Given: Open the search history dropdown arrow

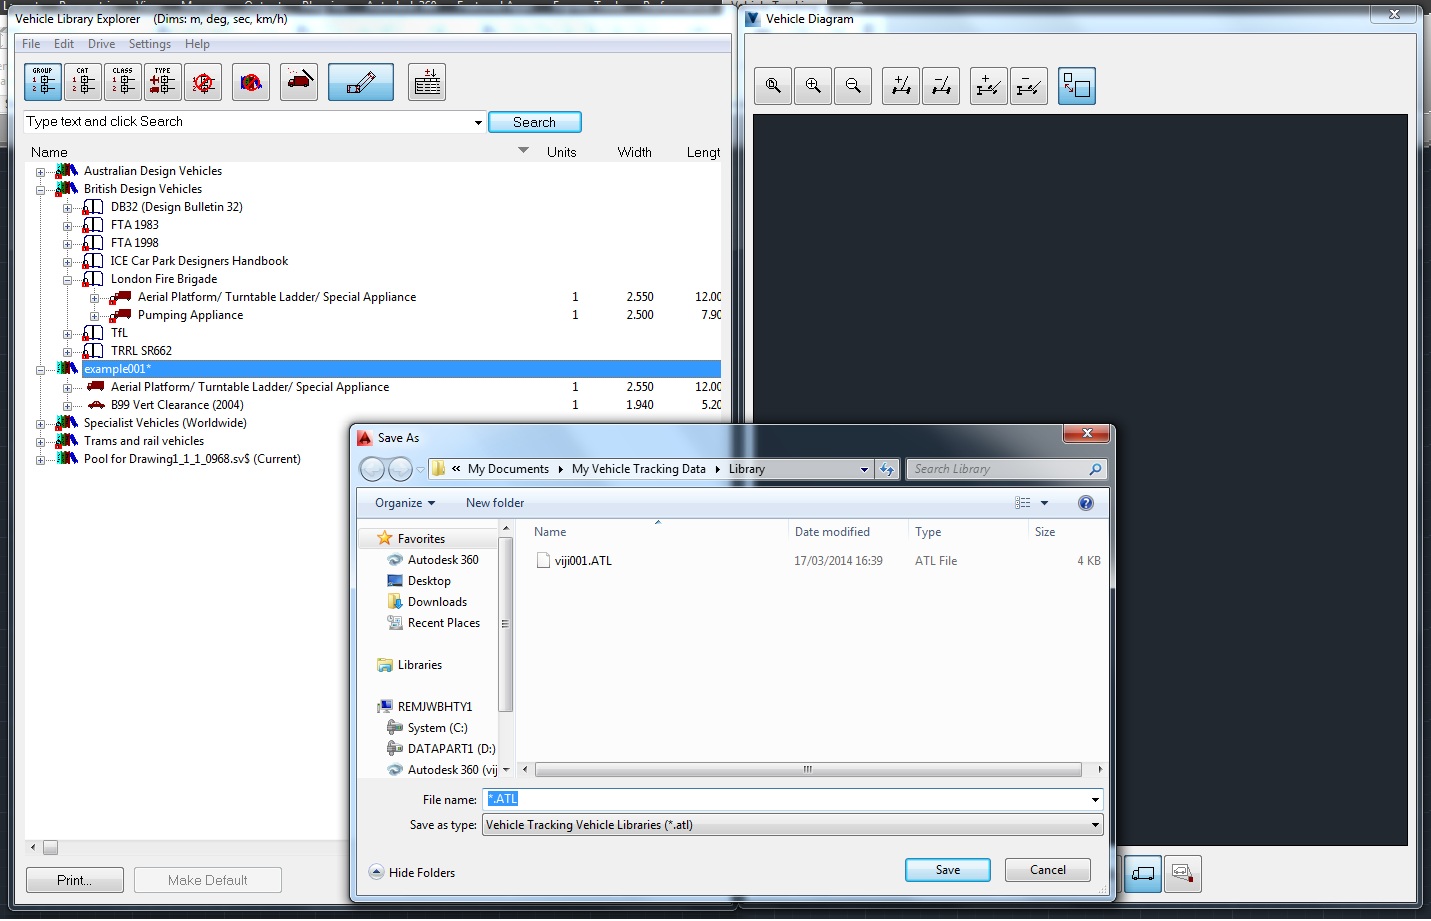Looking at the screenshot, I should coord(478,123).
